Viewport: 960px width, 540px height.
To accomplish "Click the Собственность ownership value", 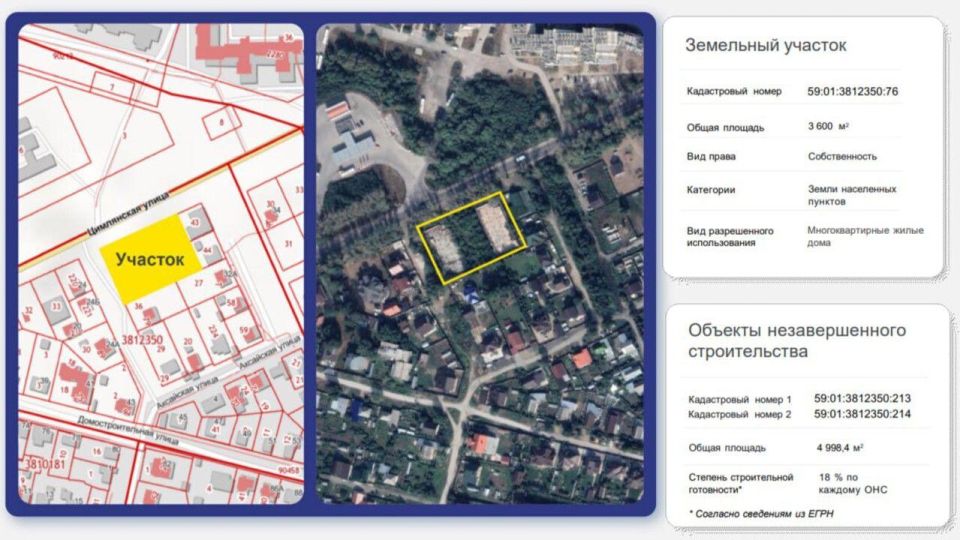I will coord(842,156).
